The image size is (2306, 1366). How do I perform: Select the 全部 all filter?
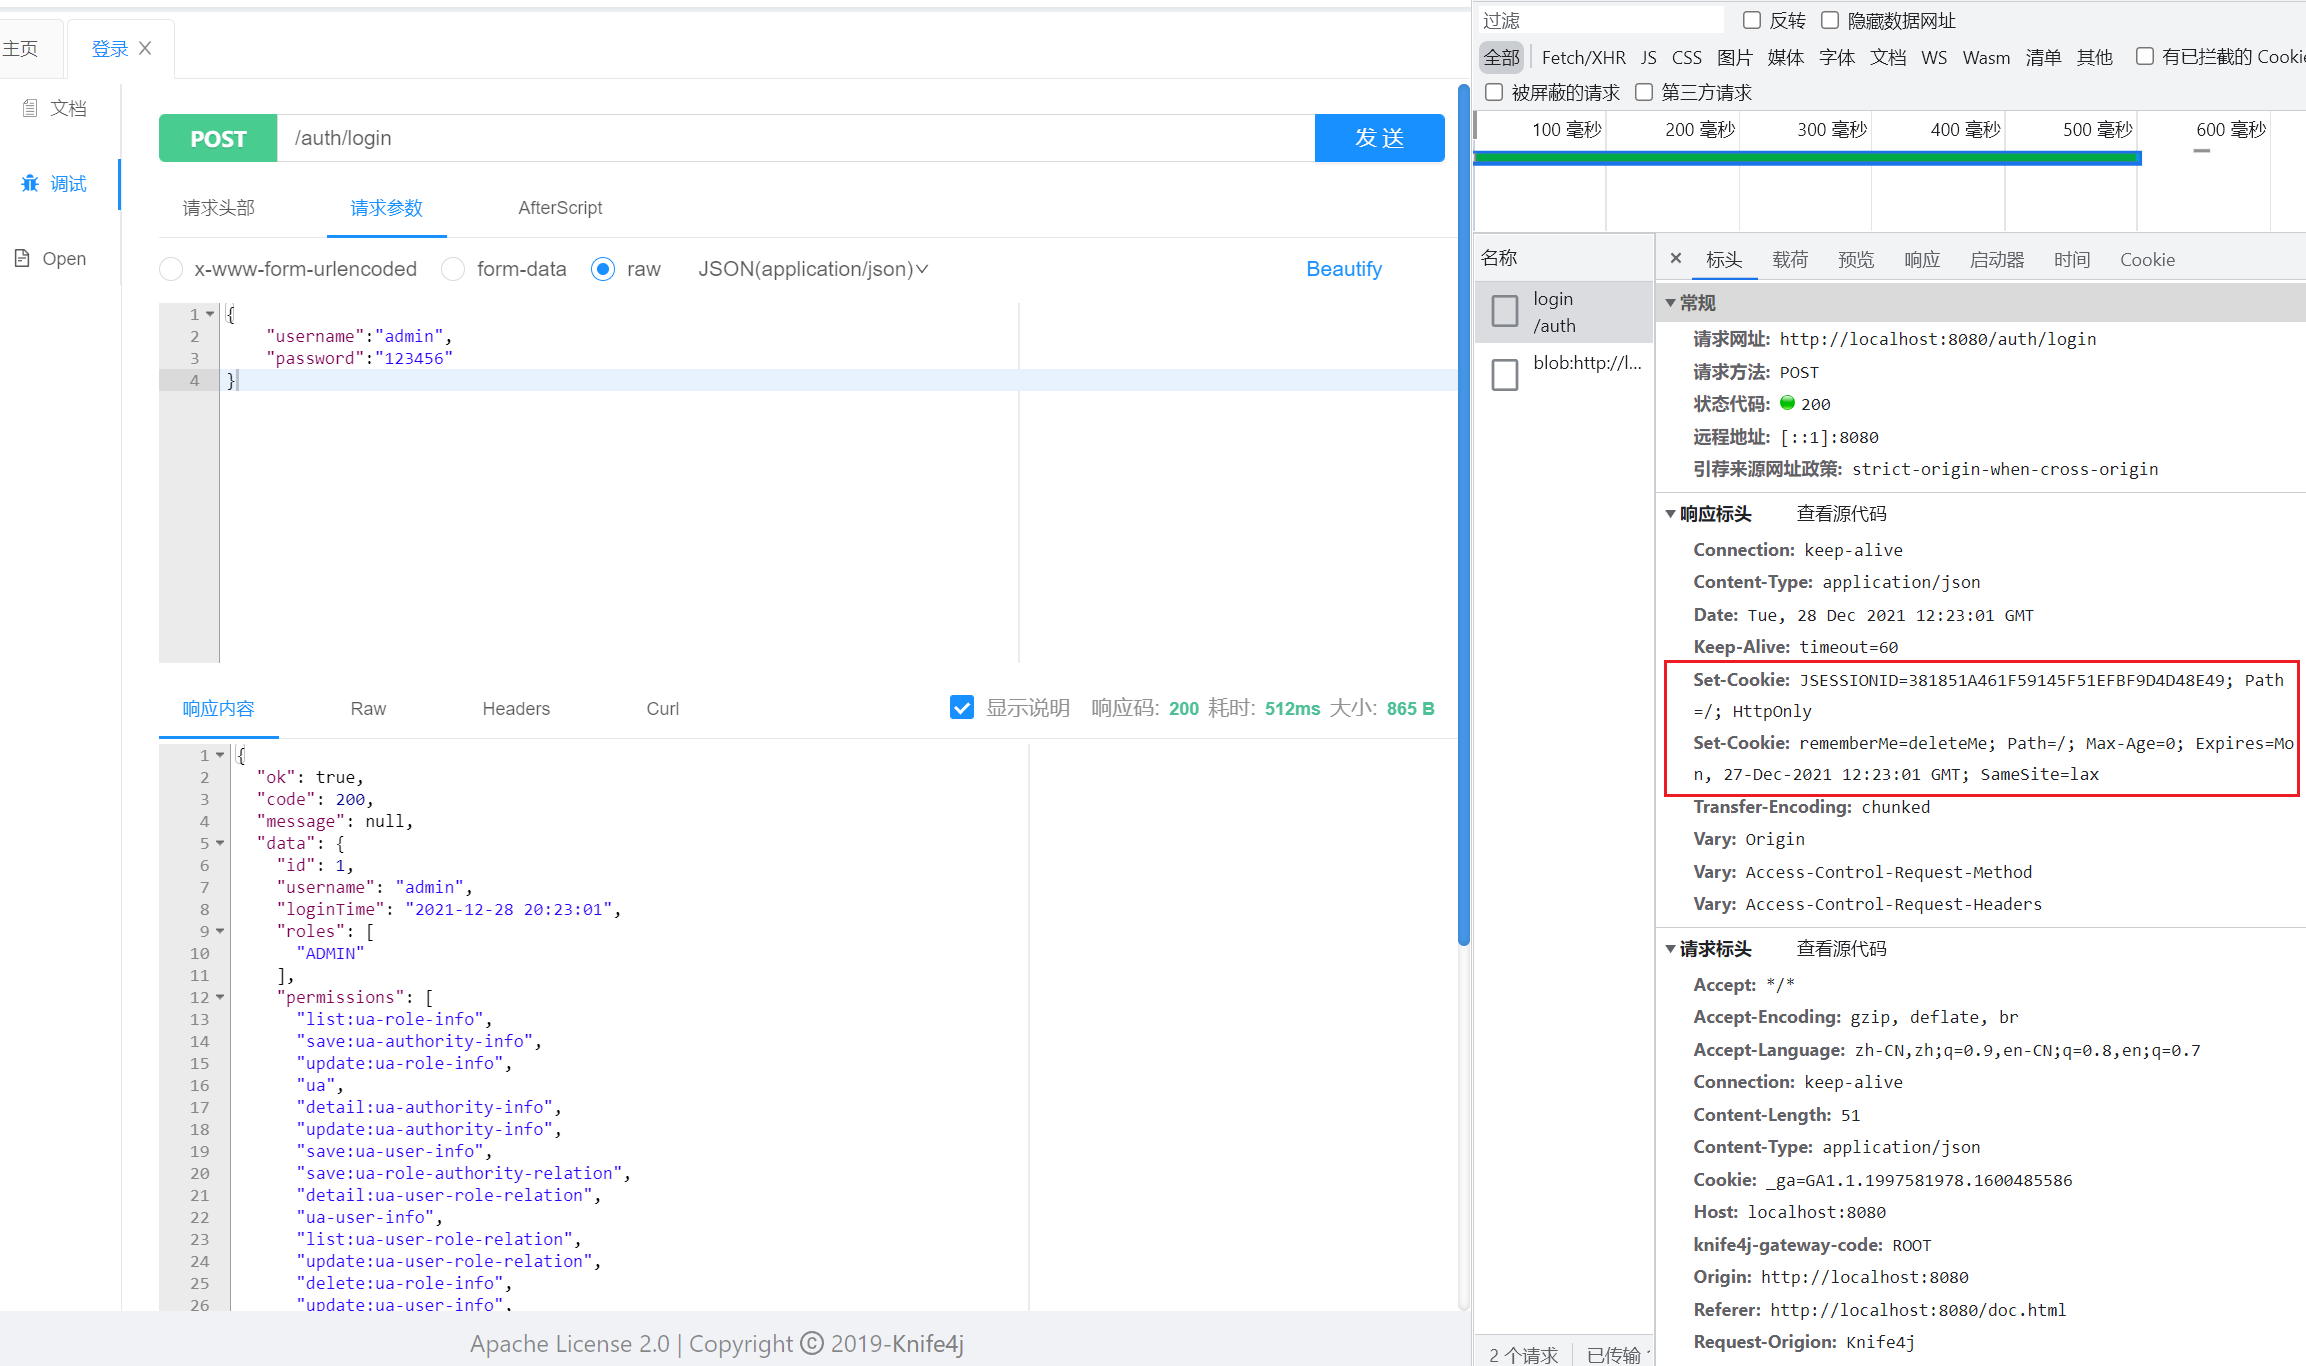1501,58
